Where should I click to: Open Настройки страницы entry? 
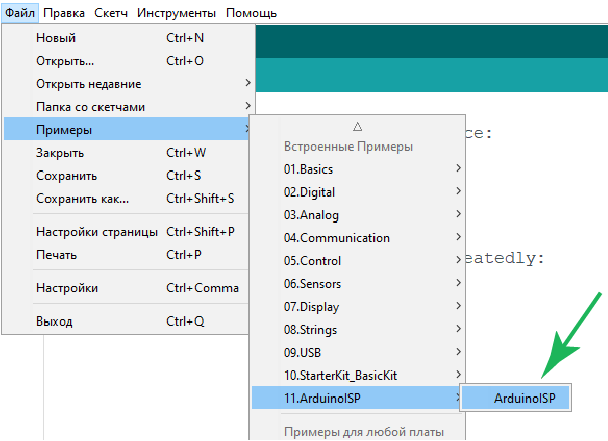tap(126, 232)
